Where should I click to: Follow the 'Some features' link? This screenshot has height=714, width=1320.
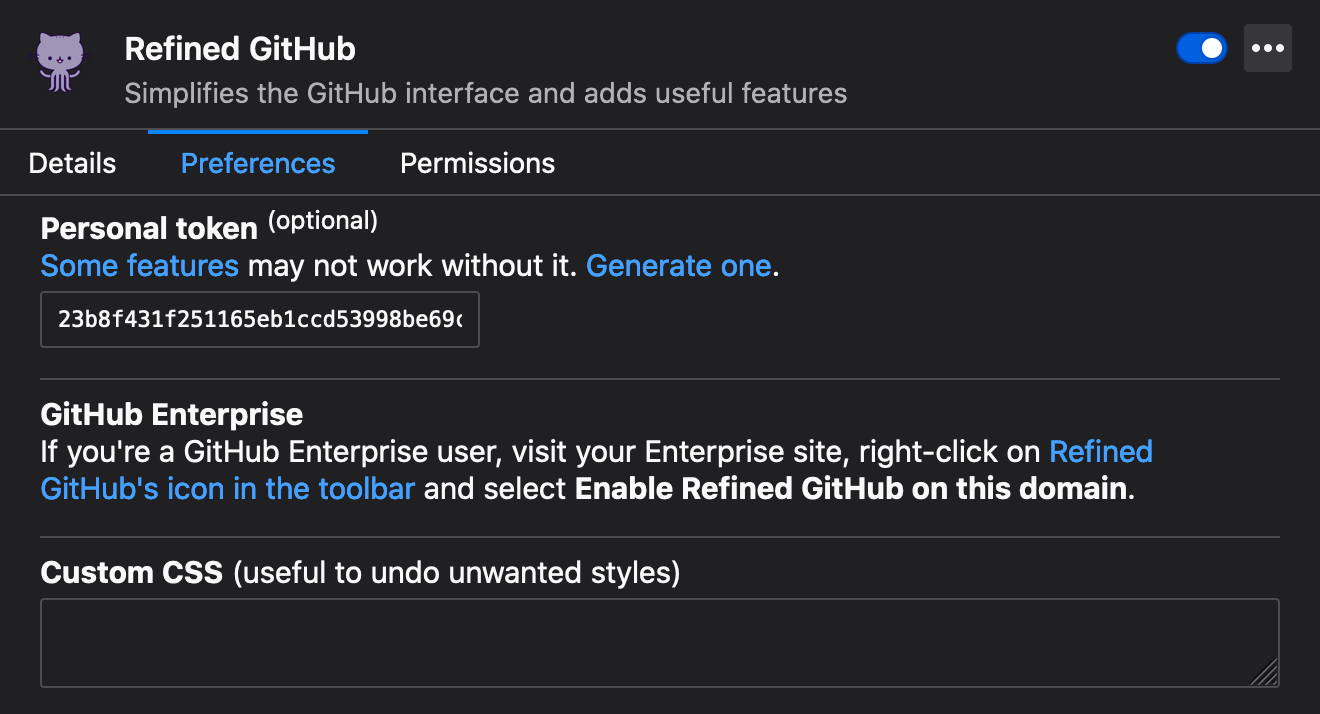(139, 266)
